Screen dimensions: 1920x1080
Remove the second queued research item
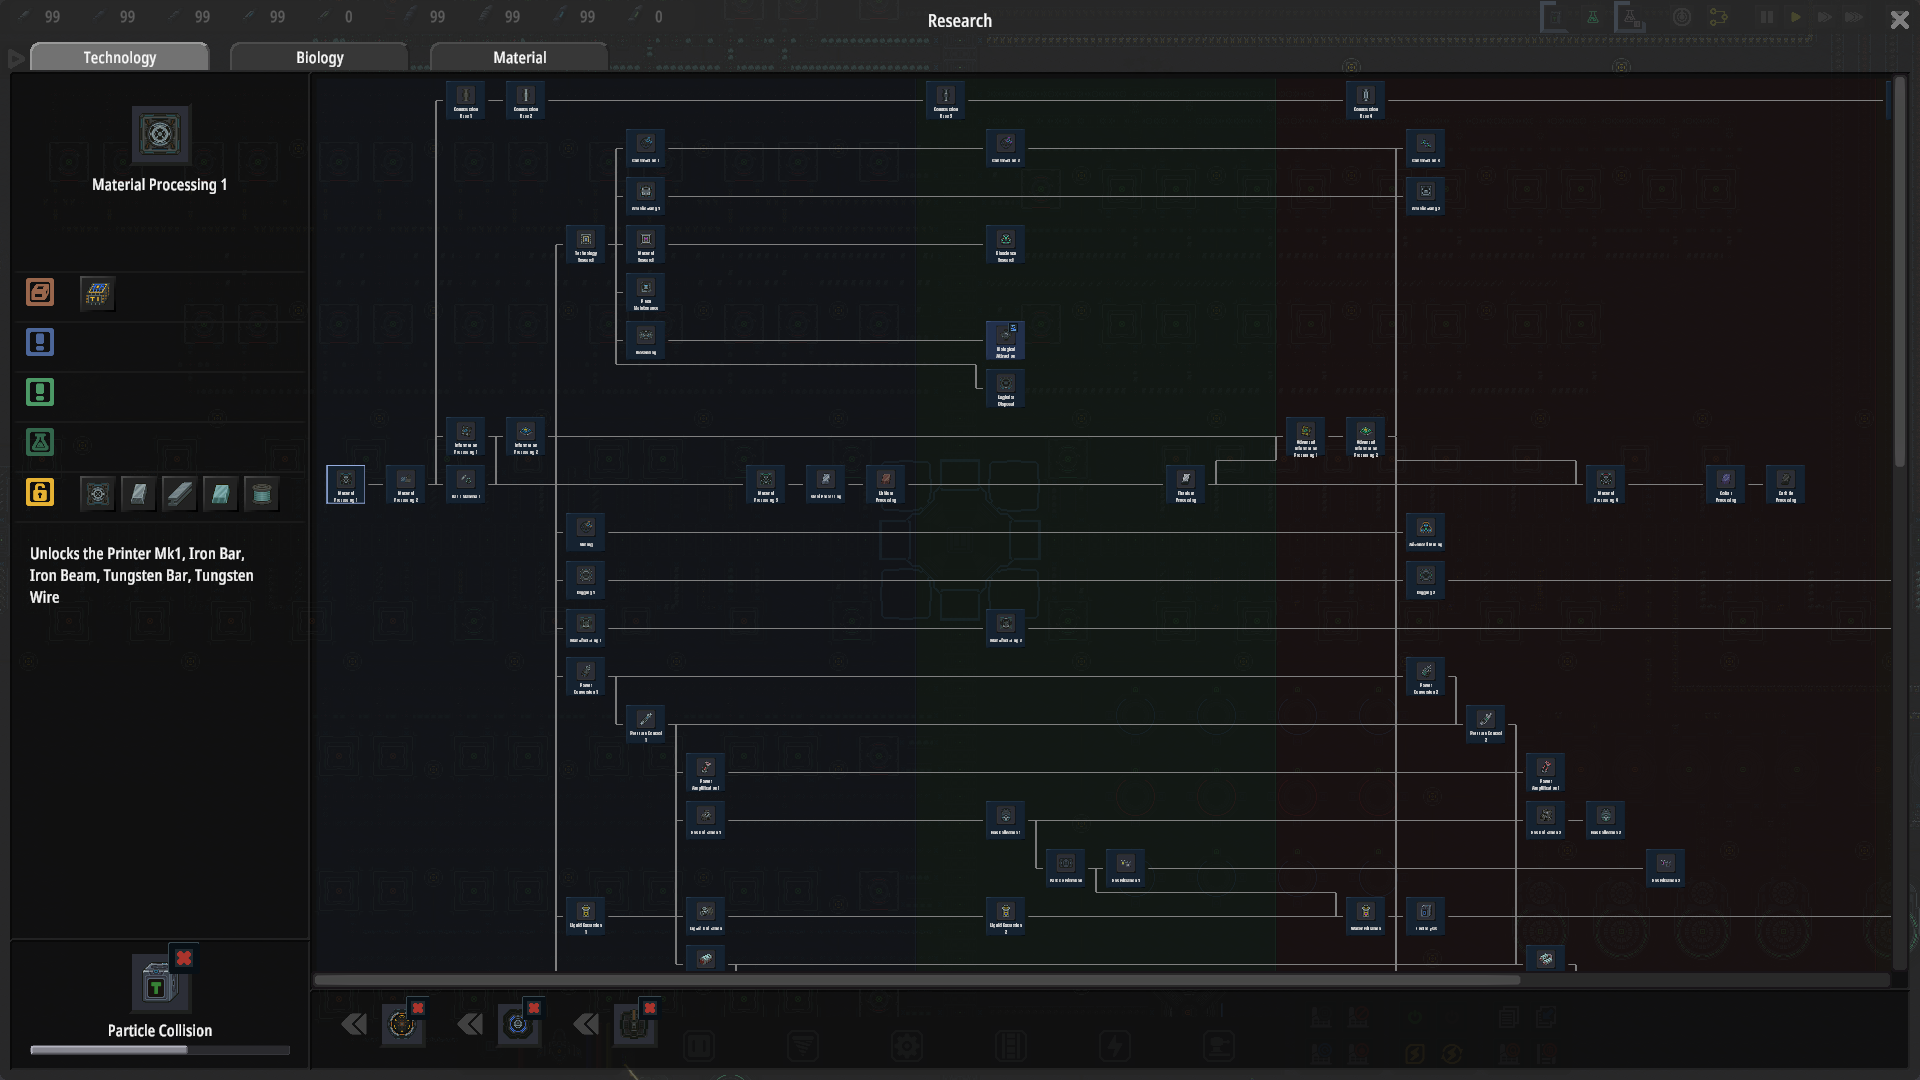point(534,1008)
